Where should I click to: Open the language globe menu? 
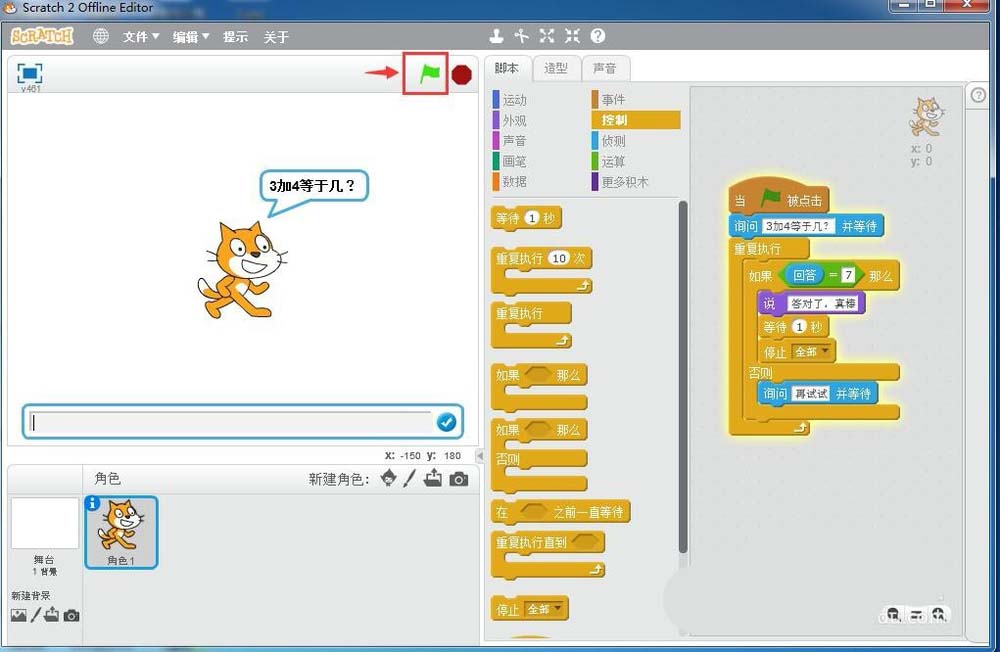click(100, 36)
